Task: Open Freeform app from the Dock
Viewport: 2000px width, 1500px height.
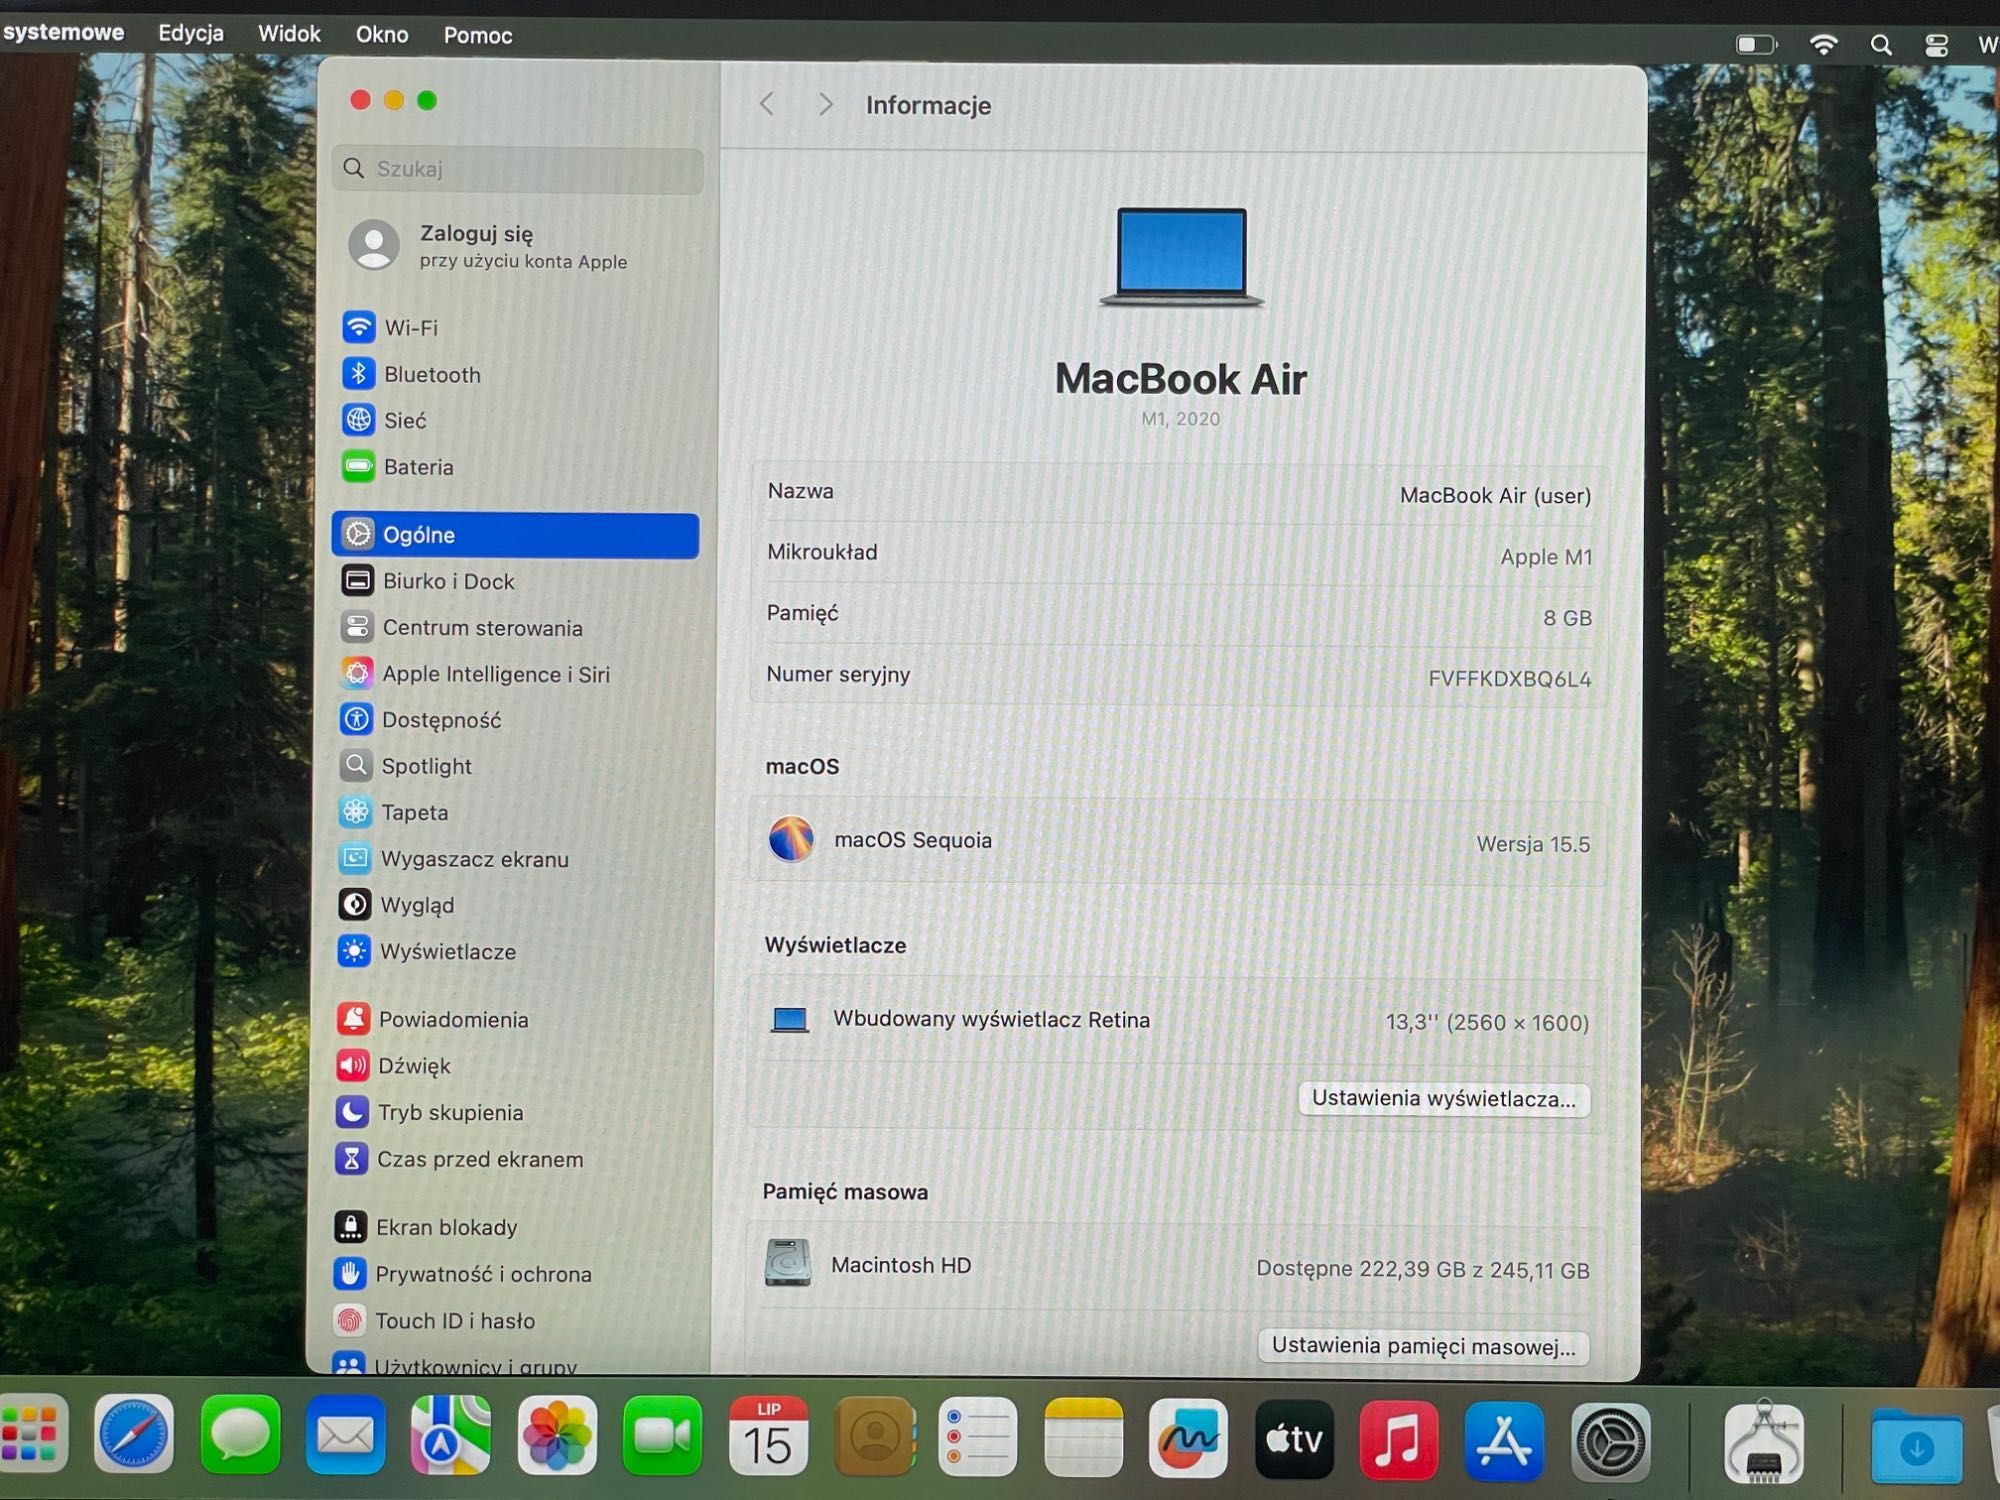Action: coord(1188,1439)
